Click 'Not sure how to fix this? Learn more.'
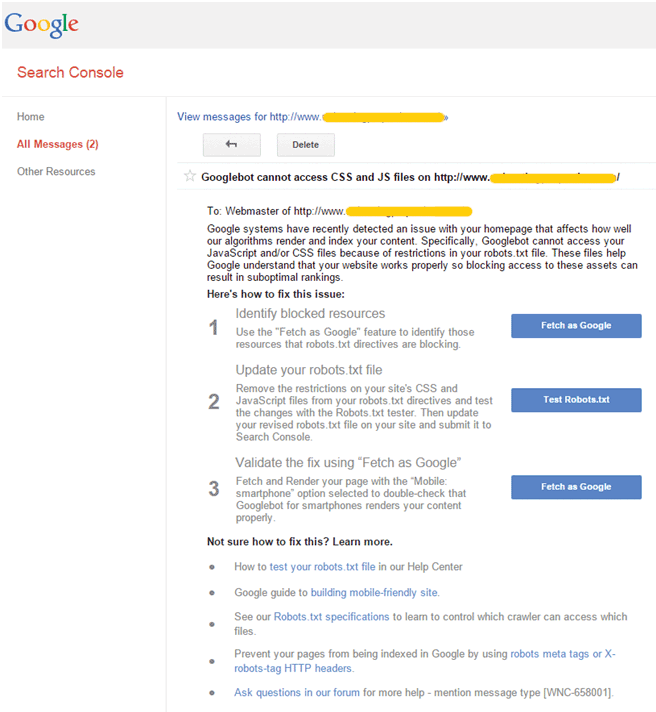656x712 pixels. coord(300,542)
